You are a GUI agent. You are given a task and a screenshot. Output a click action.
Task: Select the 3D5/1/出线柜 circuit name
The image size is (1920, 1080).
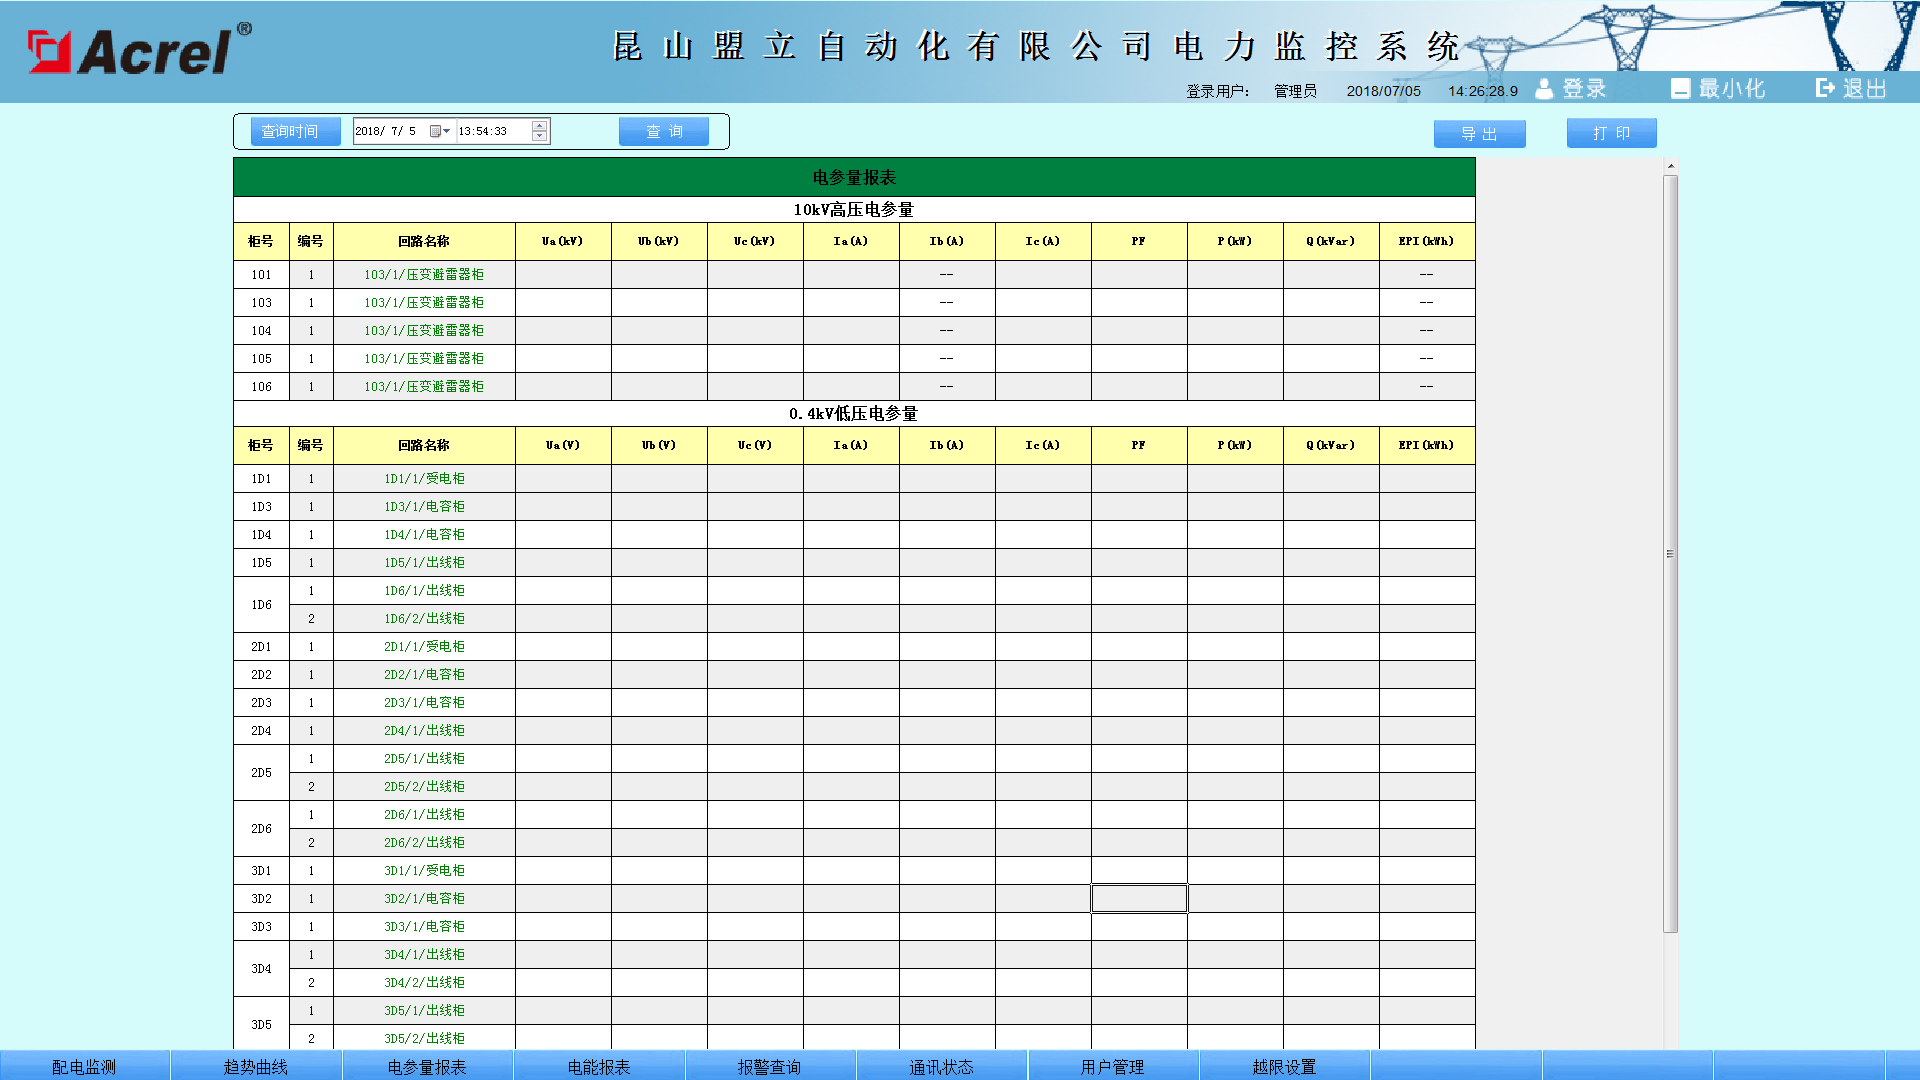(424, 1010)
